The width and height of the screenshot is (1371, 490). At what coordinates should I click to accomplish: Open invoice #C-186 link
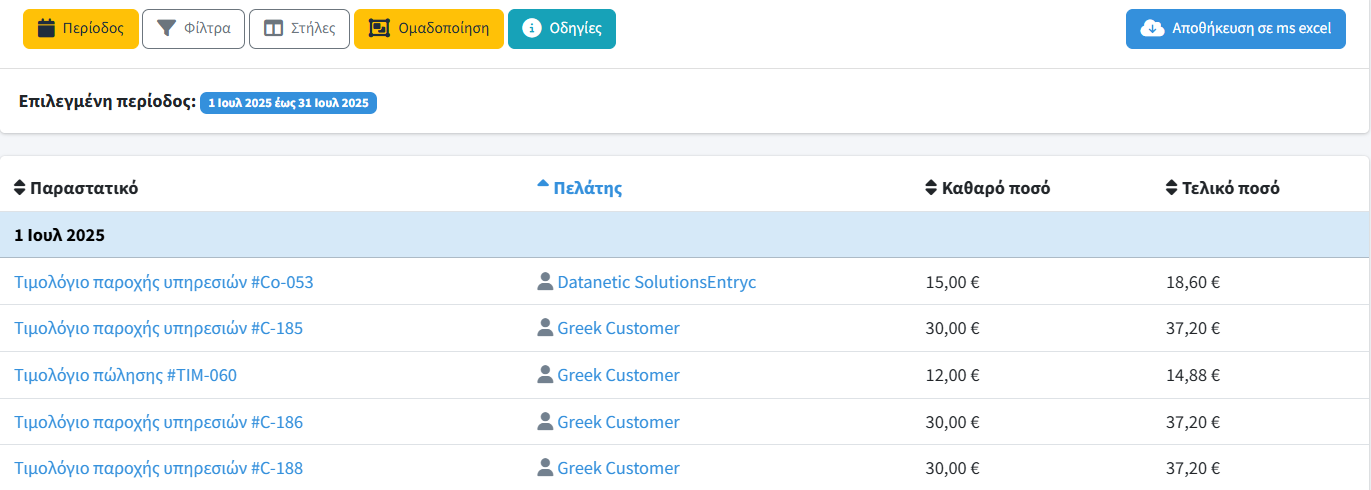tap(158, 422)
